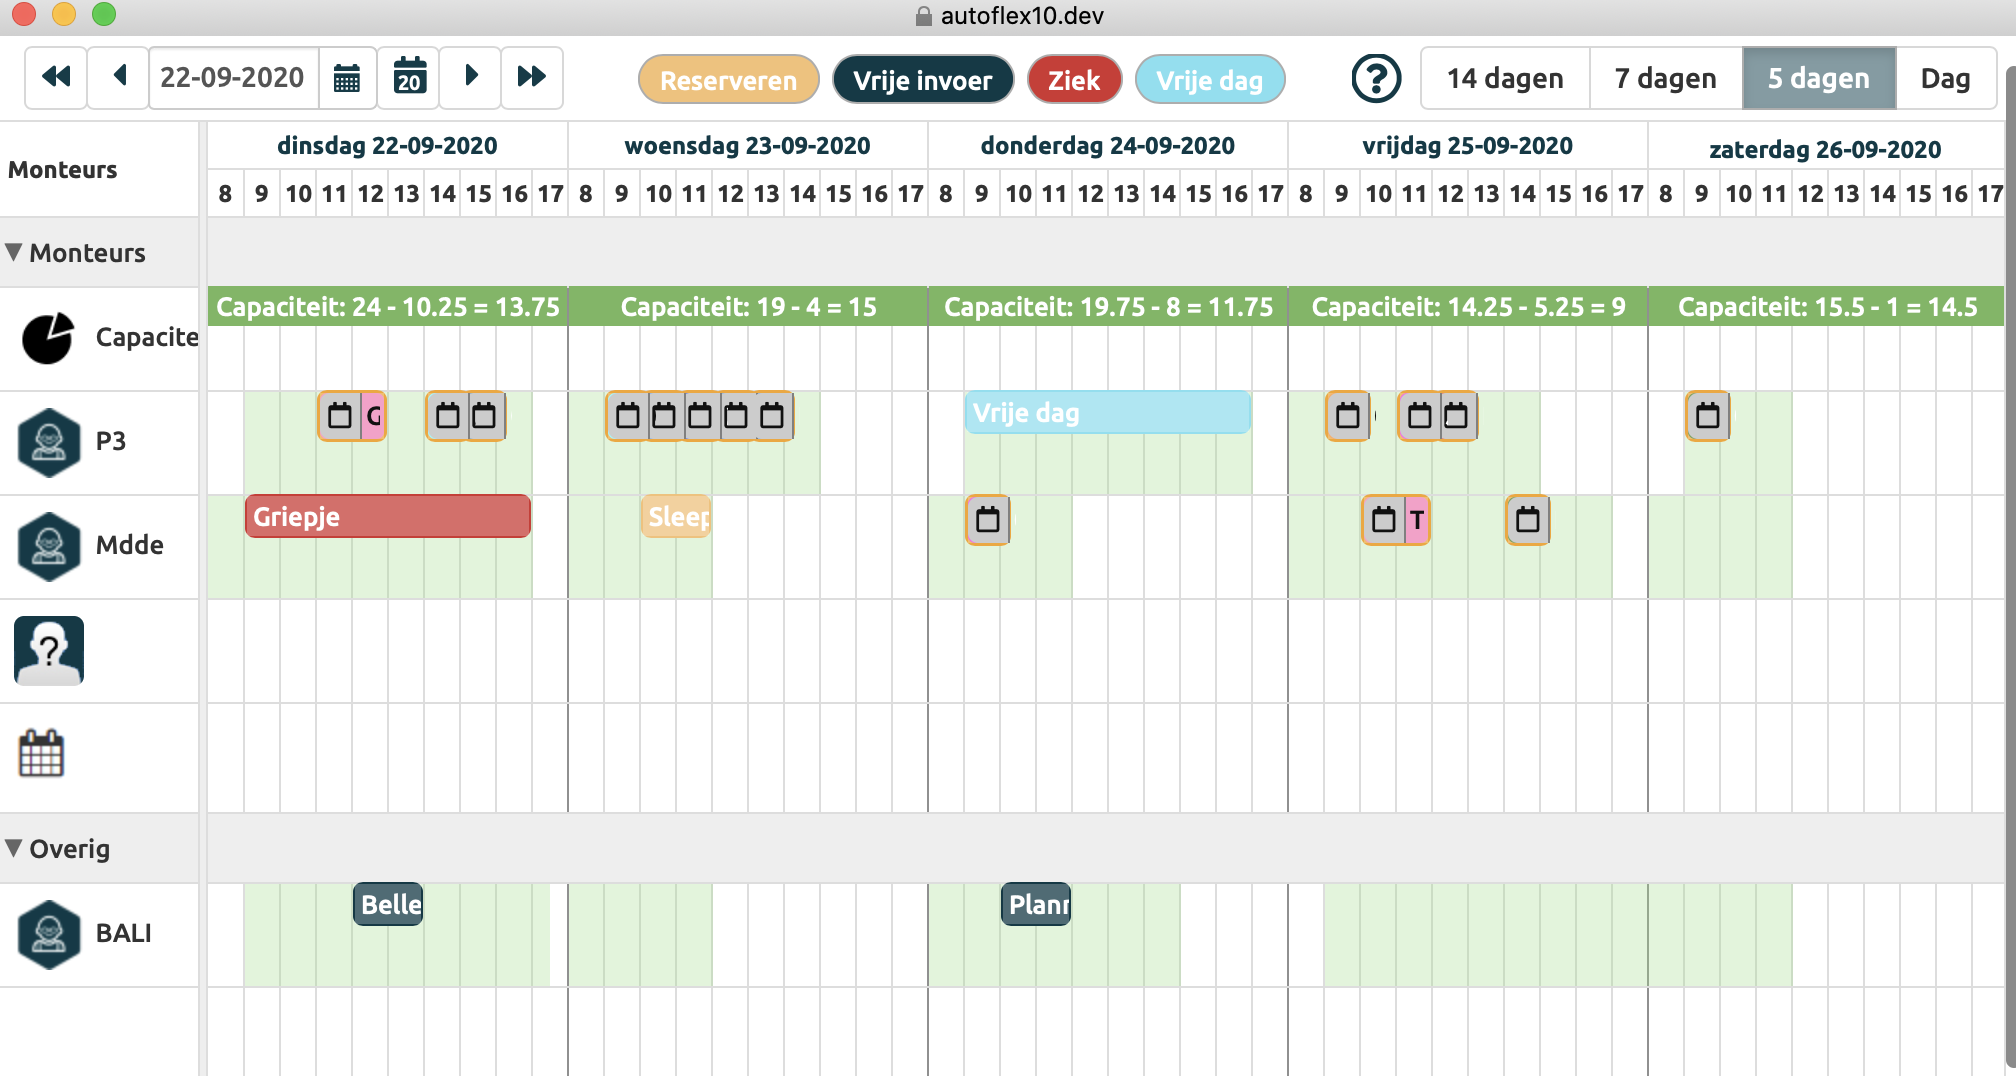2016x1076 pixels.
Task: Click the calendar grid icon in the sidebar
Action: click(41, 754)
